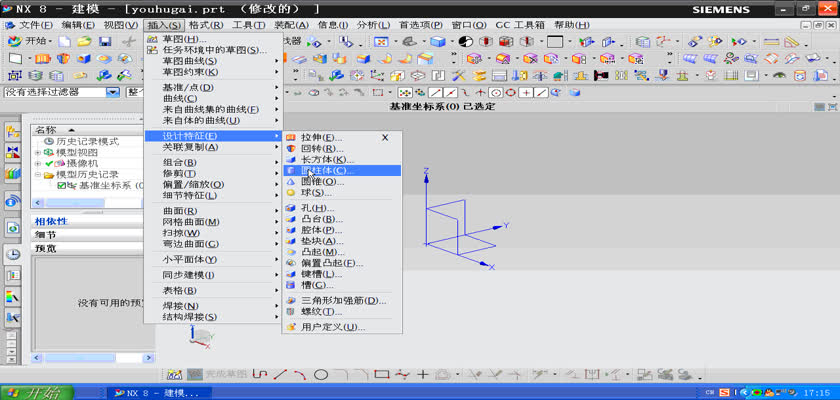840x400 pixels.
Task: Click the New file icon in the toolbar
Action: click(64, 41)
